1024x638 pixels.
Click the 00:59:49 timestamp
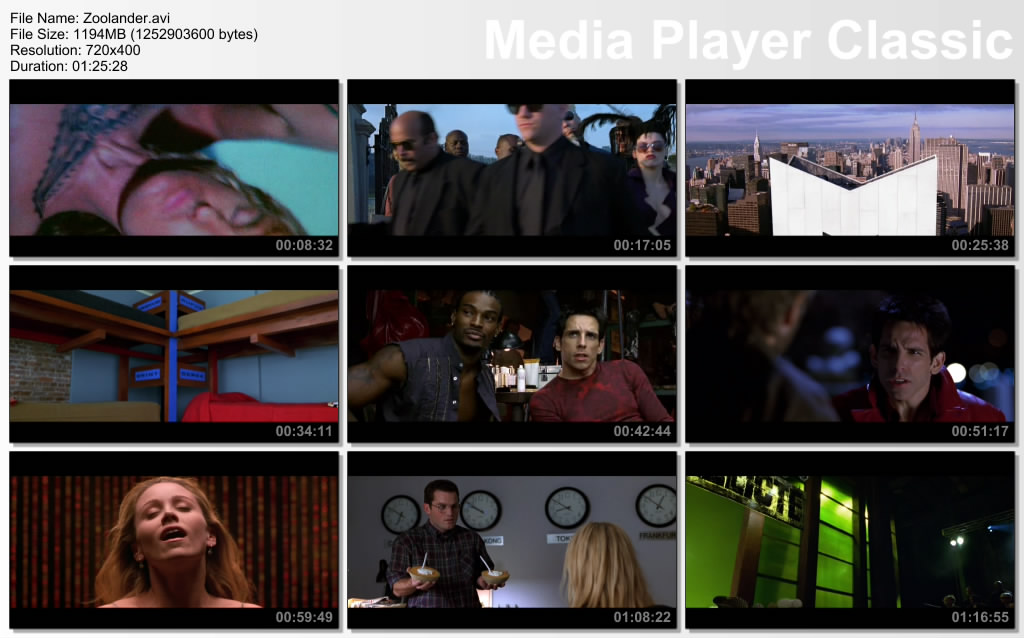(304, 617)
